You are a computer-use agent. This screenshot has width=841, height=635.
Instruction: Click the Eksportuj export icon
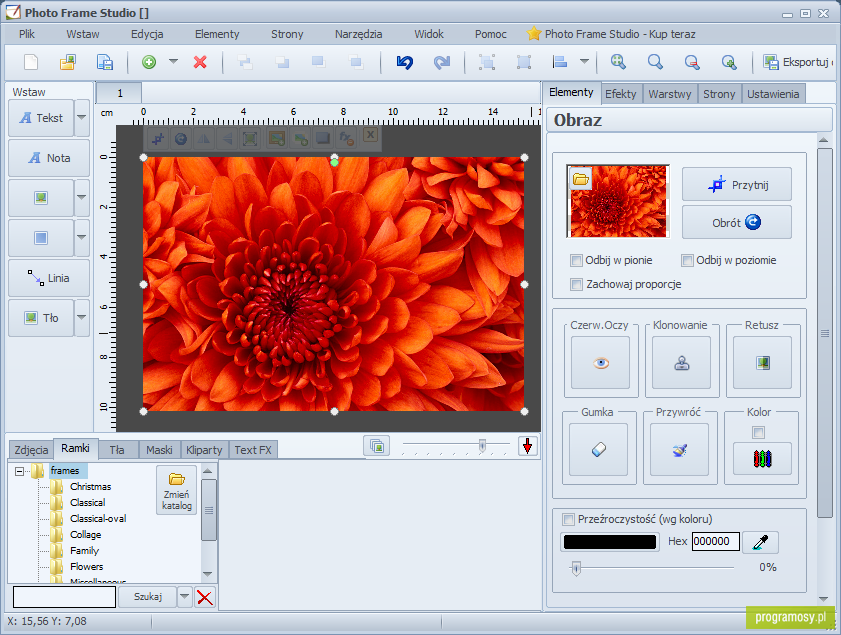771,62
